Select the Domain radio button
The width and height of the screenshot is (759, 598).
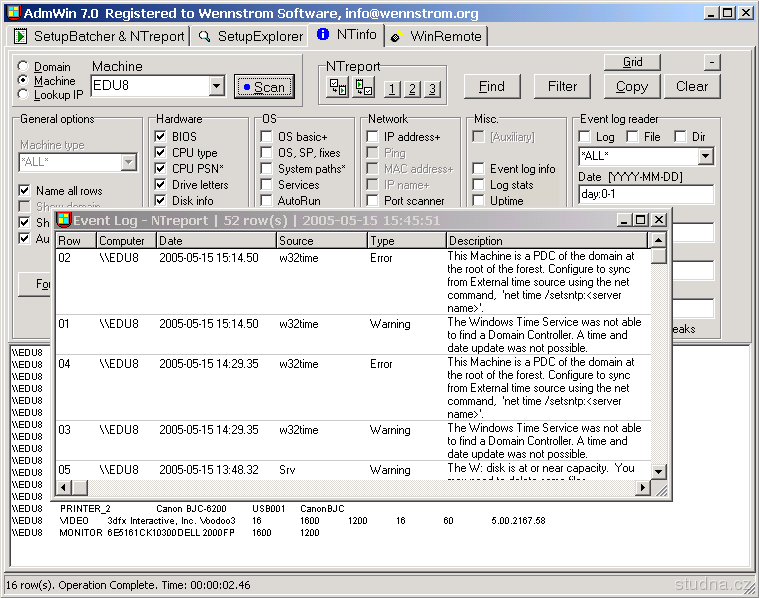(23, 67)
